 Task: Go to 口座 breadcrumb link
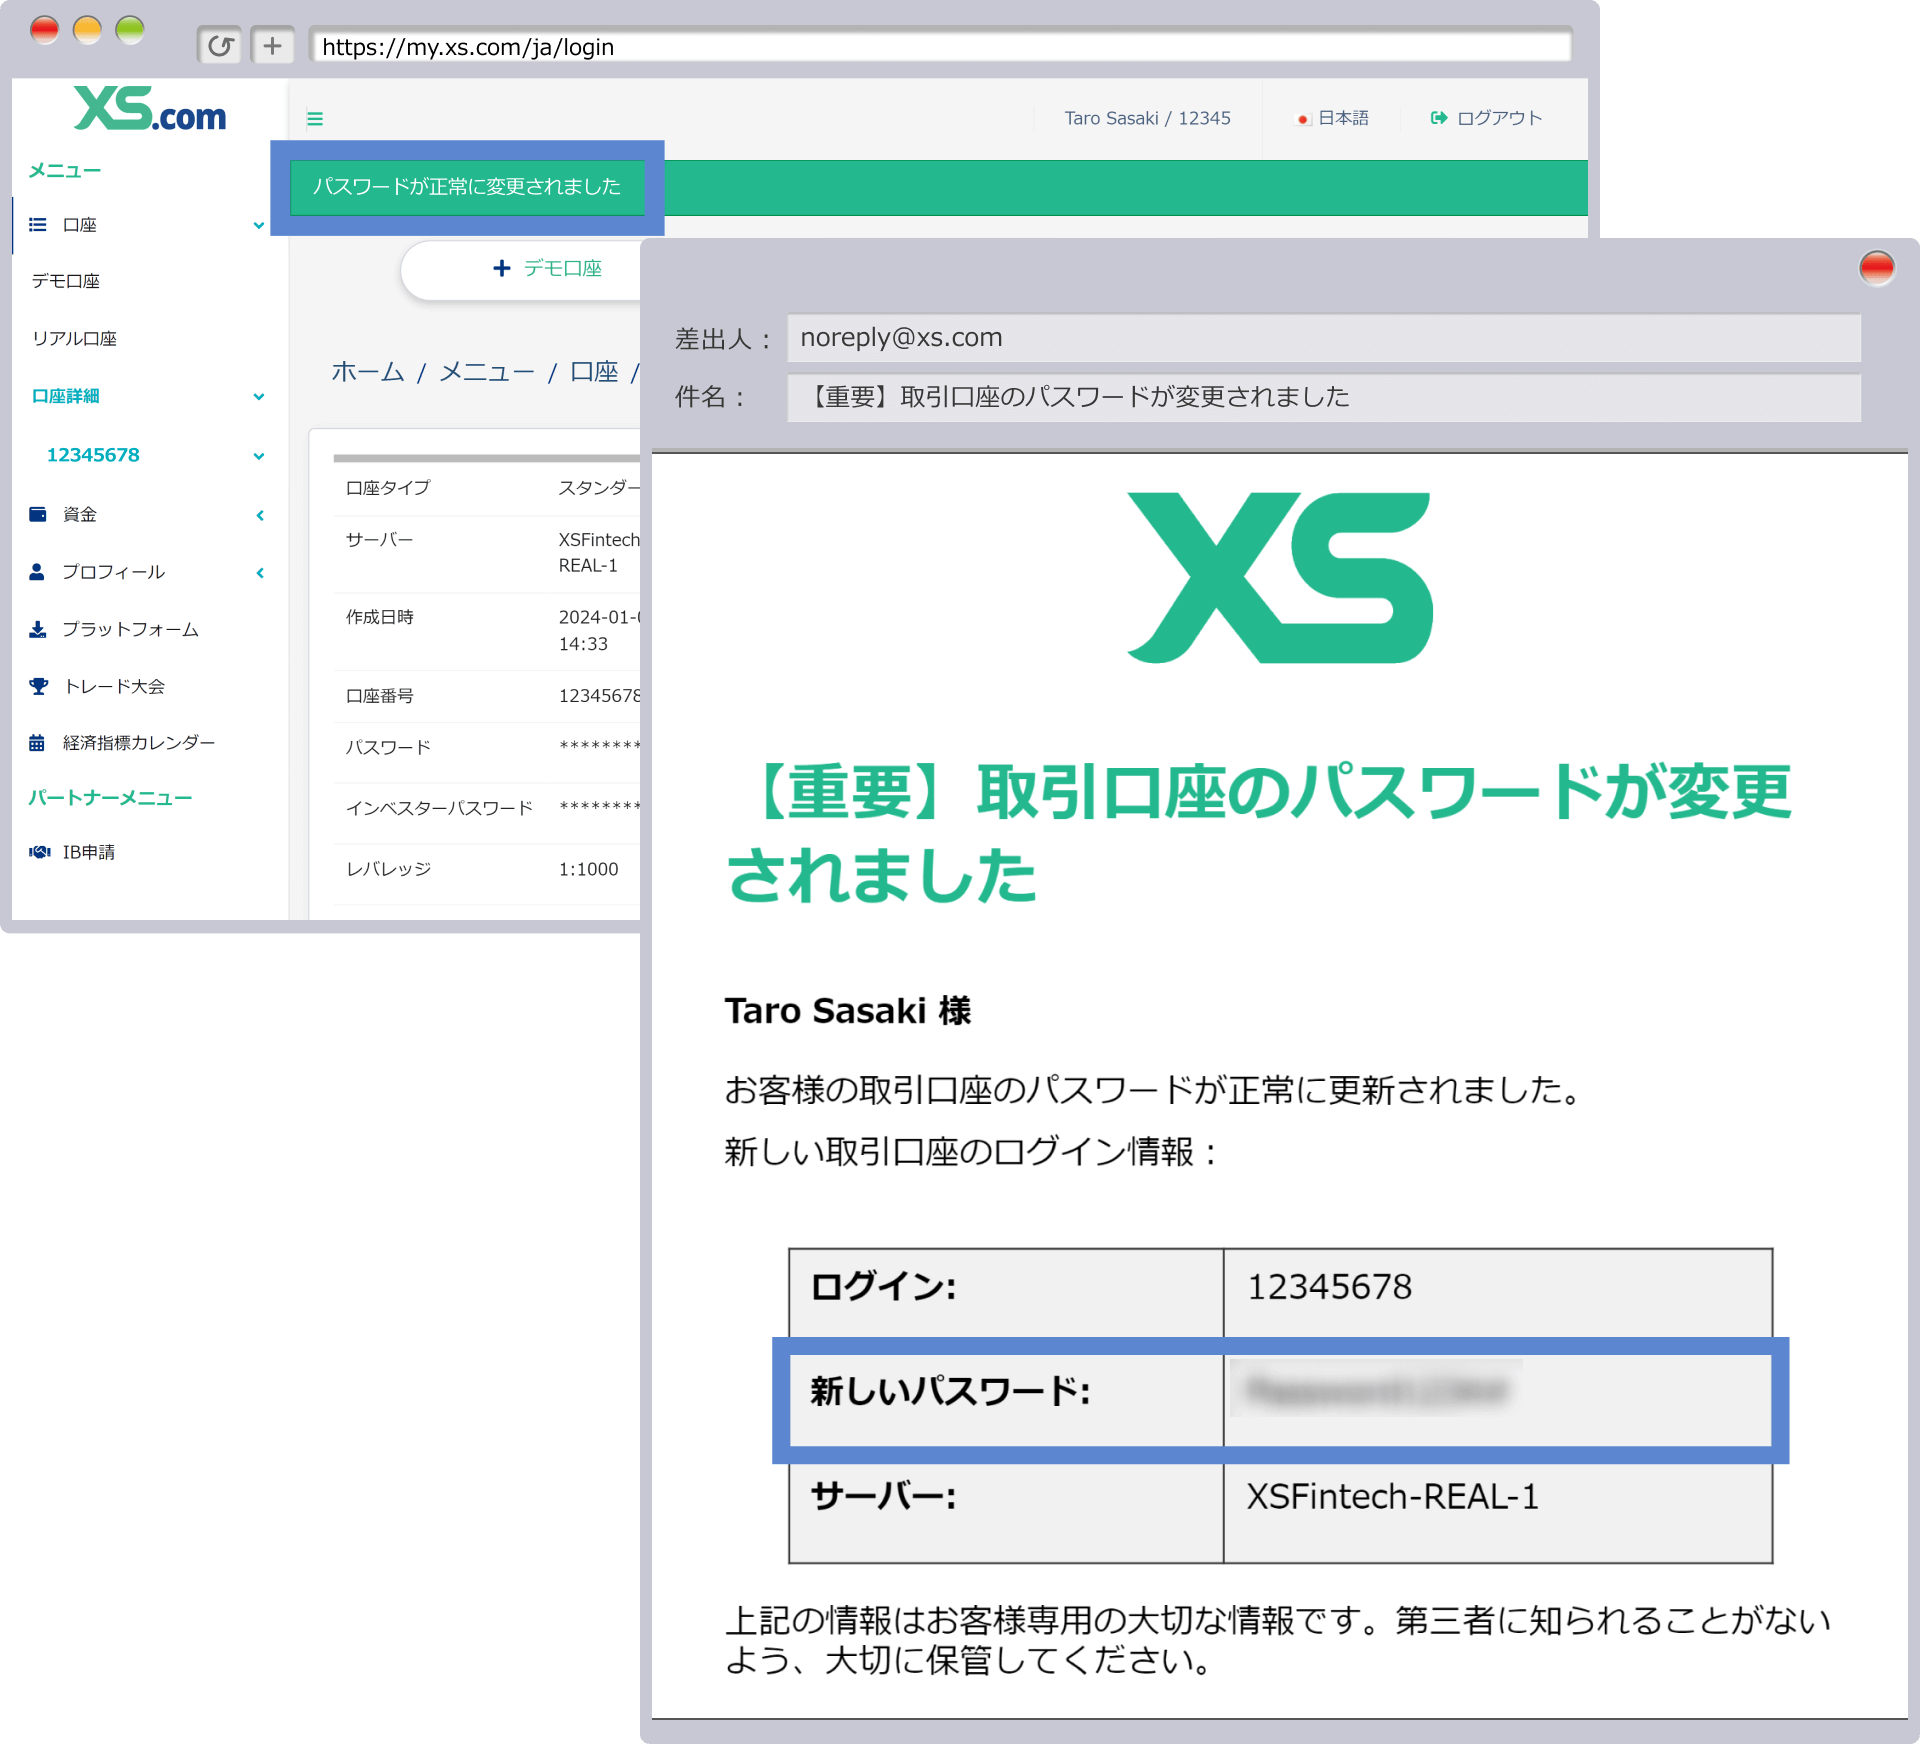pyautogui.click(x=594, y=372)
